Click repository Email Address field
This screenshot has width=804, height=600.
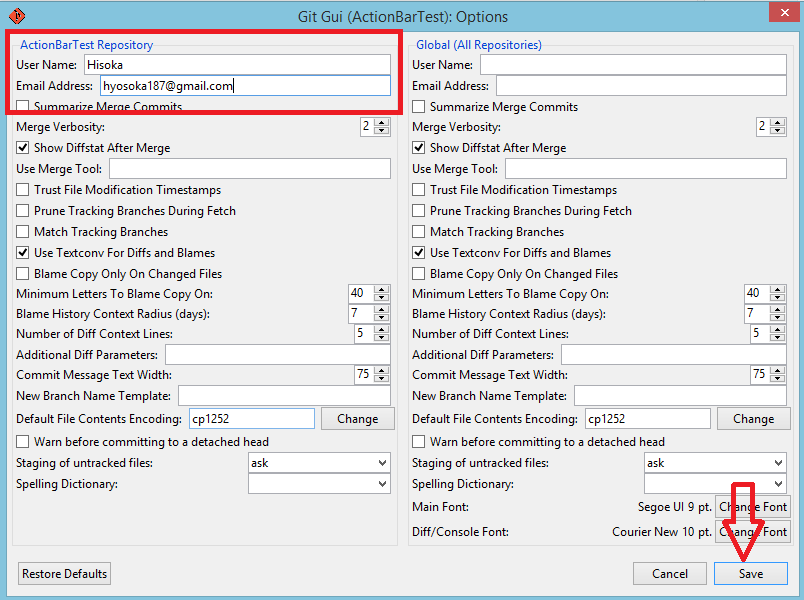245,86
